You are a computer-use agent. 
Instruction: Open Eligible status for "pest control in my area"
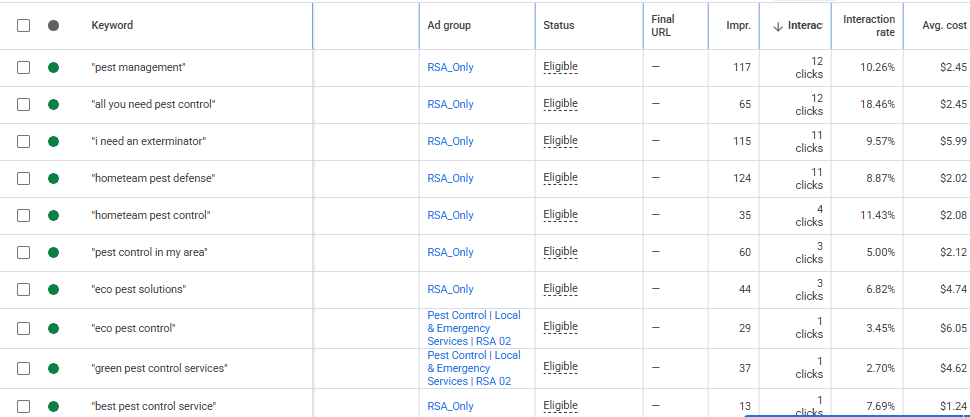pyautogui.click(x=560, y=252)
